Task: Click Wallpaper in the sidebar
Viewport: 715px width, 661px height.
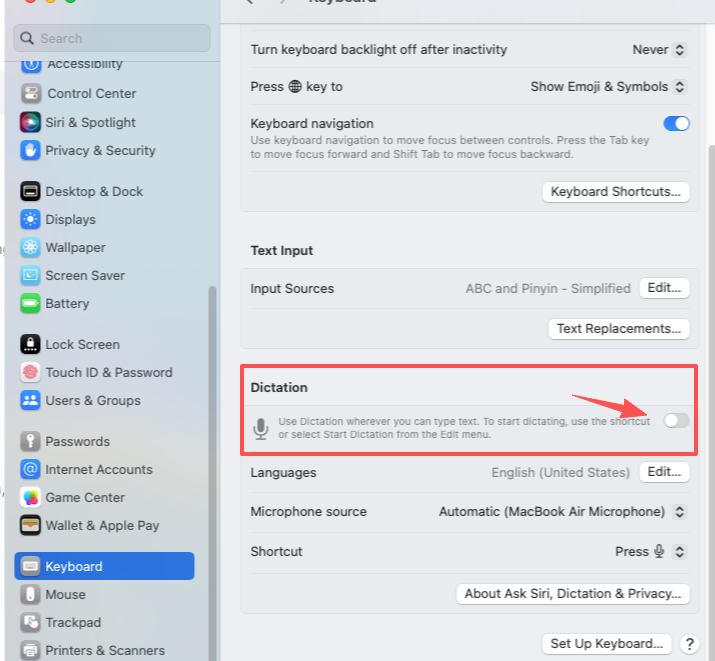Action: [75, 248]
